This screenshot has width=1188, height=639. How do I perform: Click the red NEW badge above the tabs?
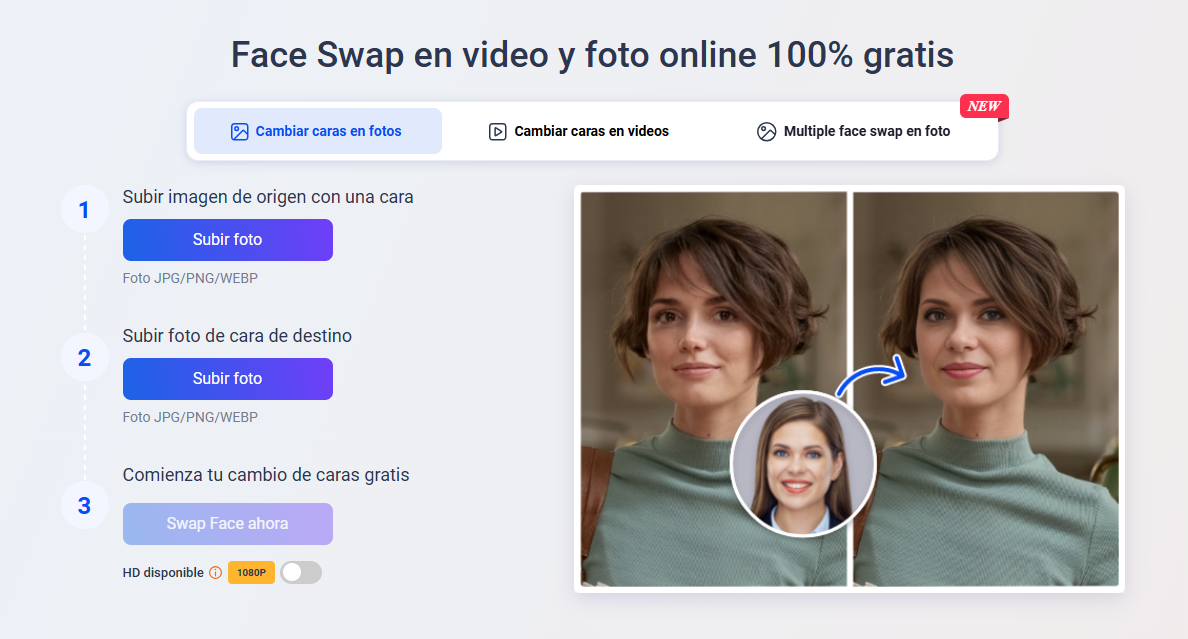[984, 107]
